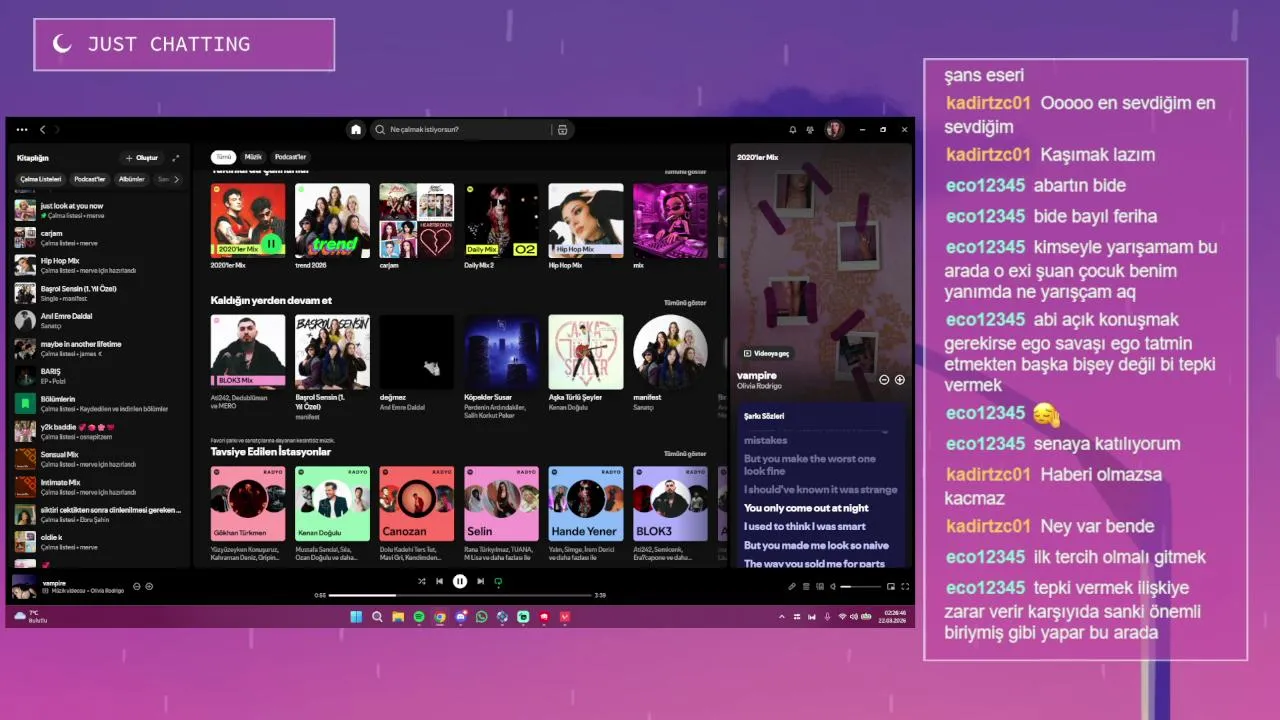Click WhatsApp icon in taskbar
Image resolution: width=1280 pixels, height=720 pixels.
(482, 617)
